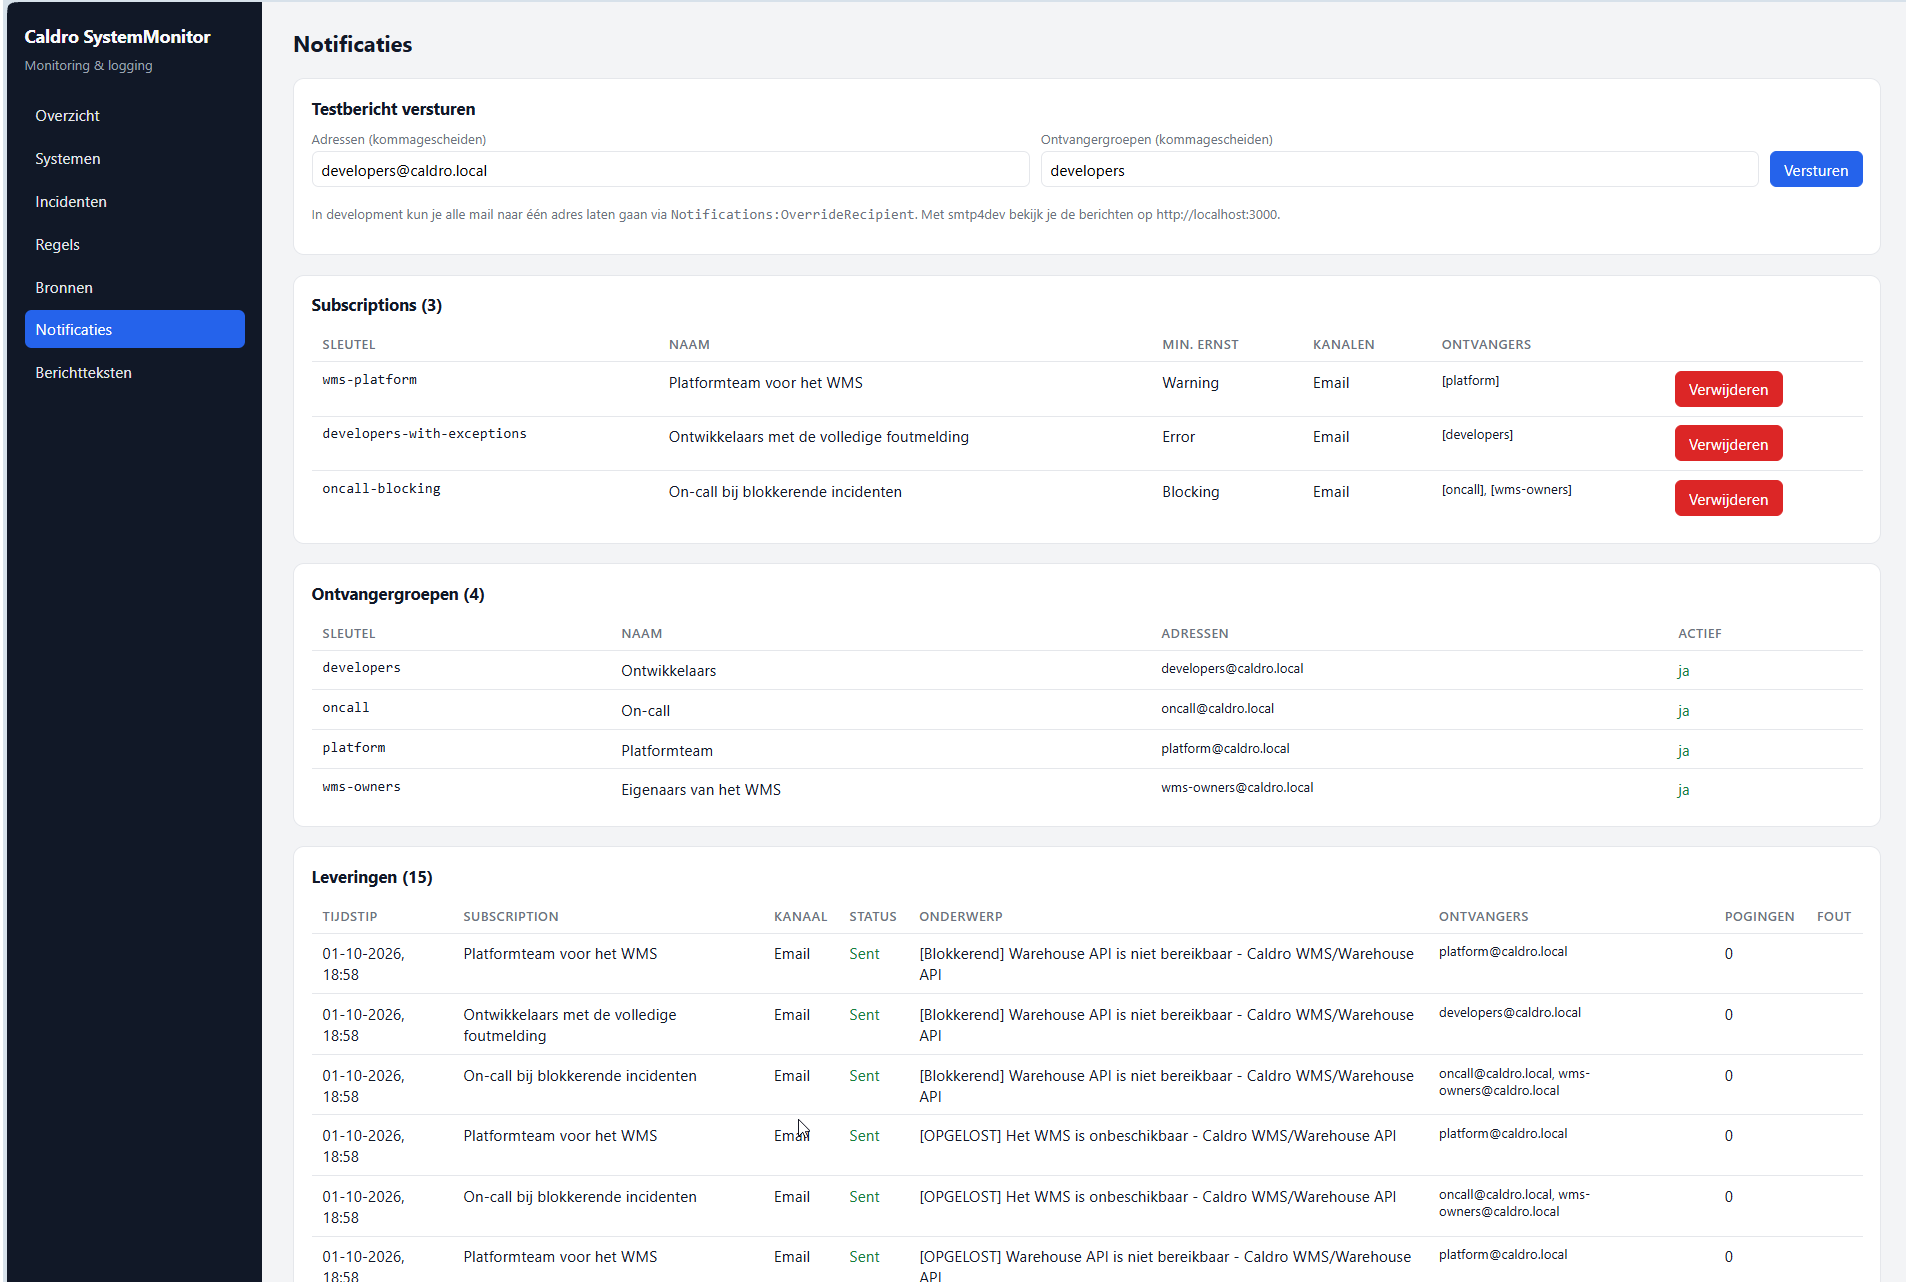Viewport: 1906px width, 1282px height.
Task: Click the Versturen button
Action: click(1815, 170)
